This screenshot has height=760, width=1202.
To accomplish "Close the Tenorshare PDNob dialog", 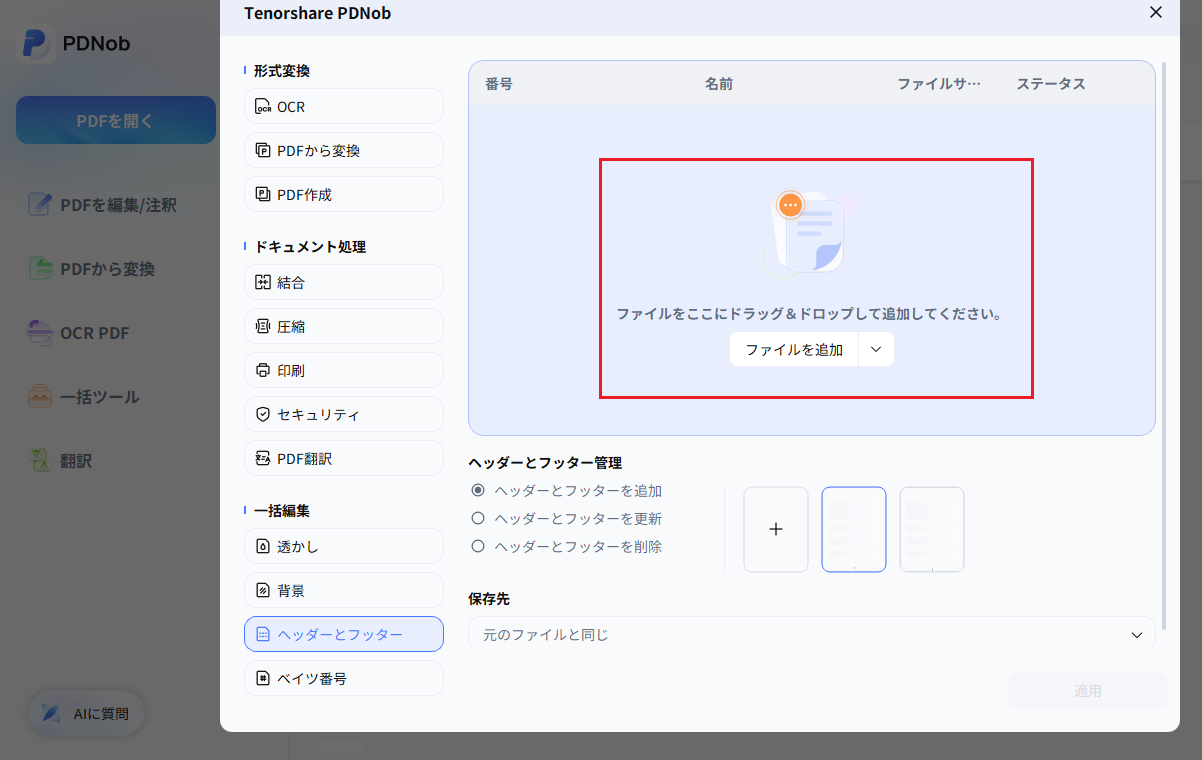I will [x=1156, y=12].
